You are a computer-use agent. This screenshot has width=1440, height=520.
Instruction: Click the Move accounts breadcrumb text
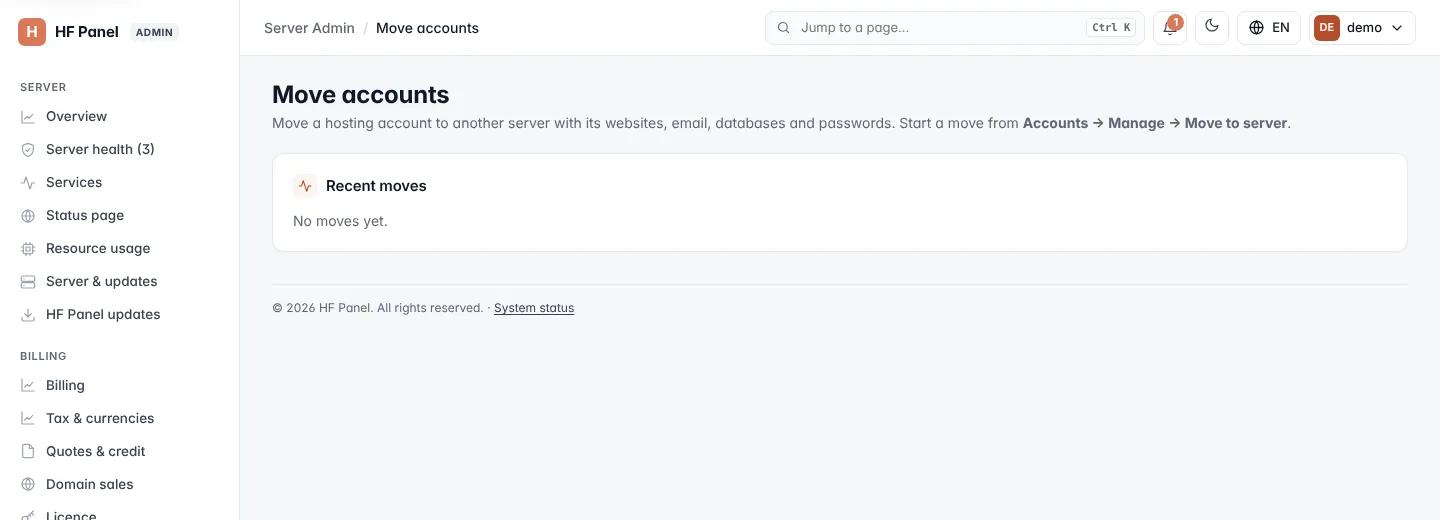427,28
